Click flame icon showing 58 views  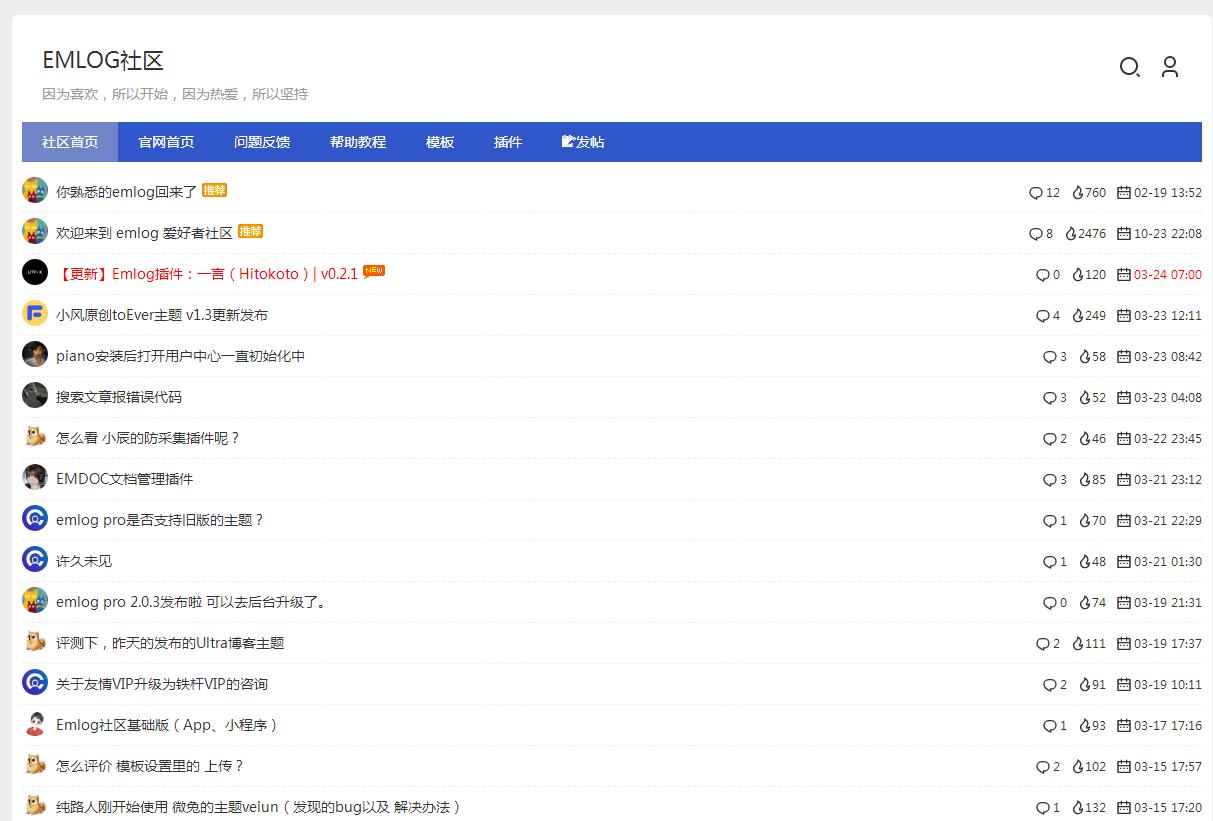click(1085, 357)
